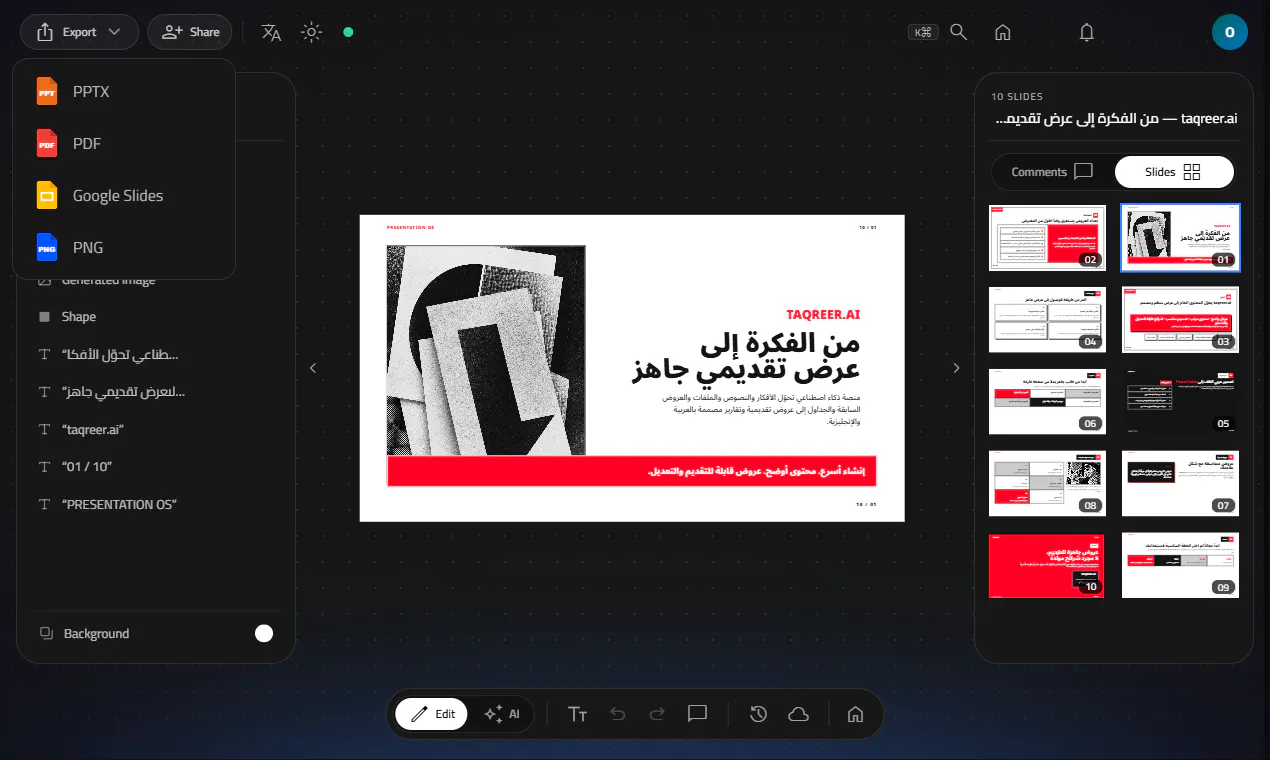Switch to AI mode
This screenshot has width=1270, height=760.
point(501,714)
